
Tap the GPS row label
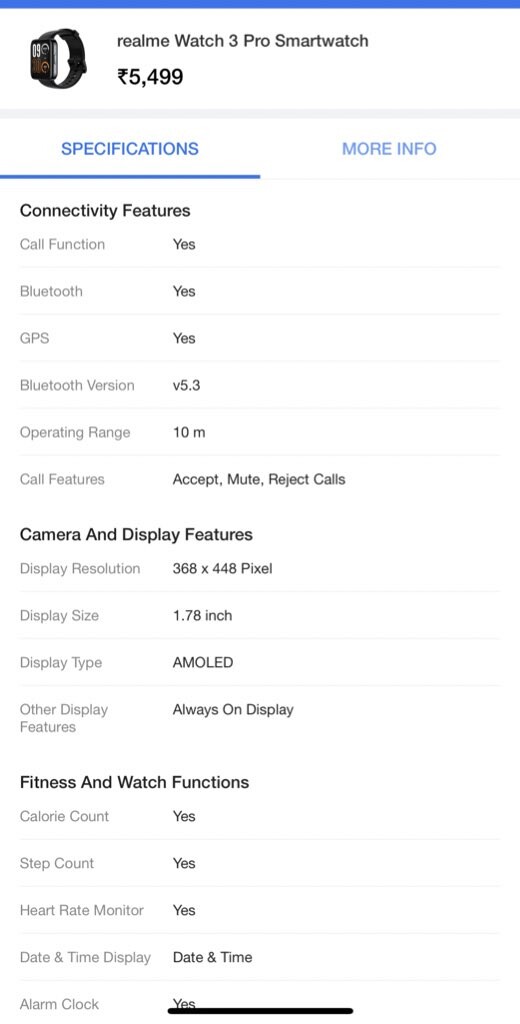(x=35, y=338)
